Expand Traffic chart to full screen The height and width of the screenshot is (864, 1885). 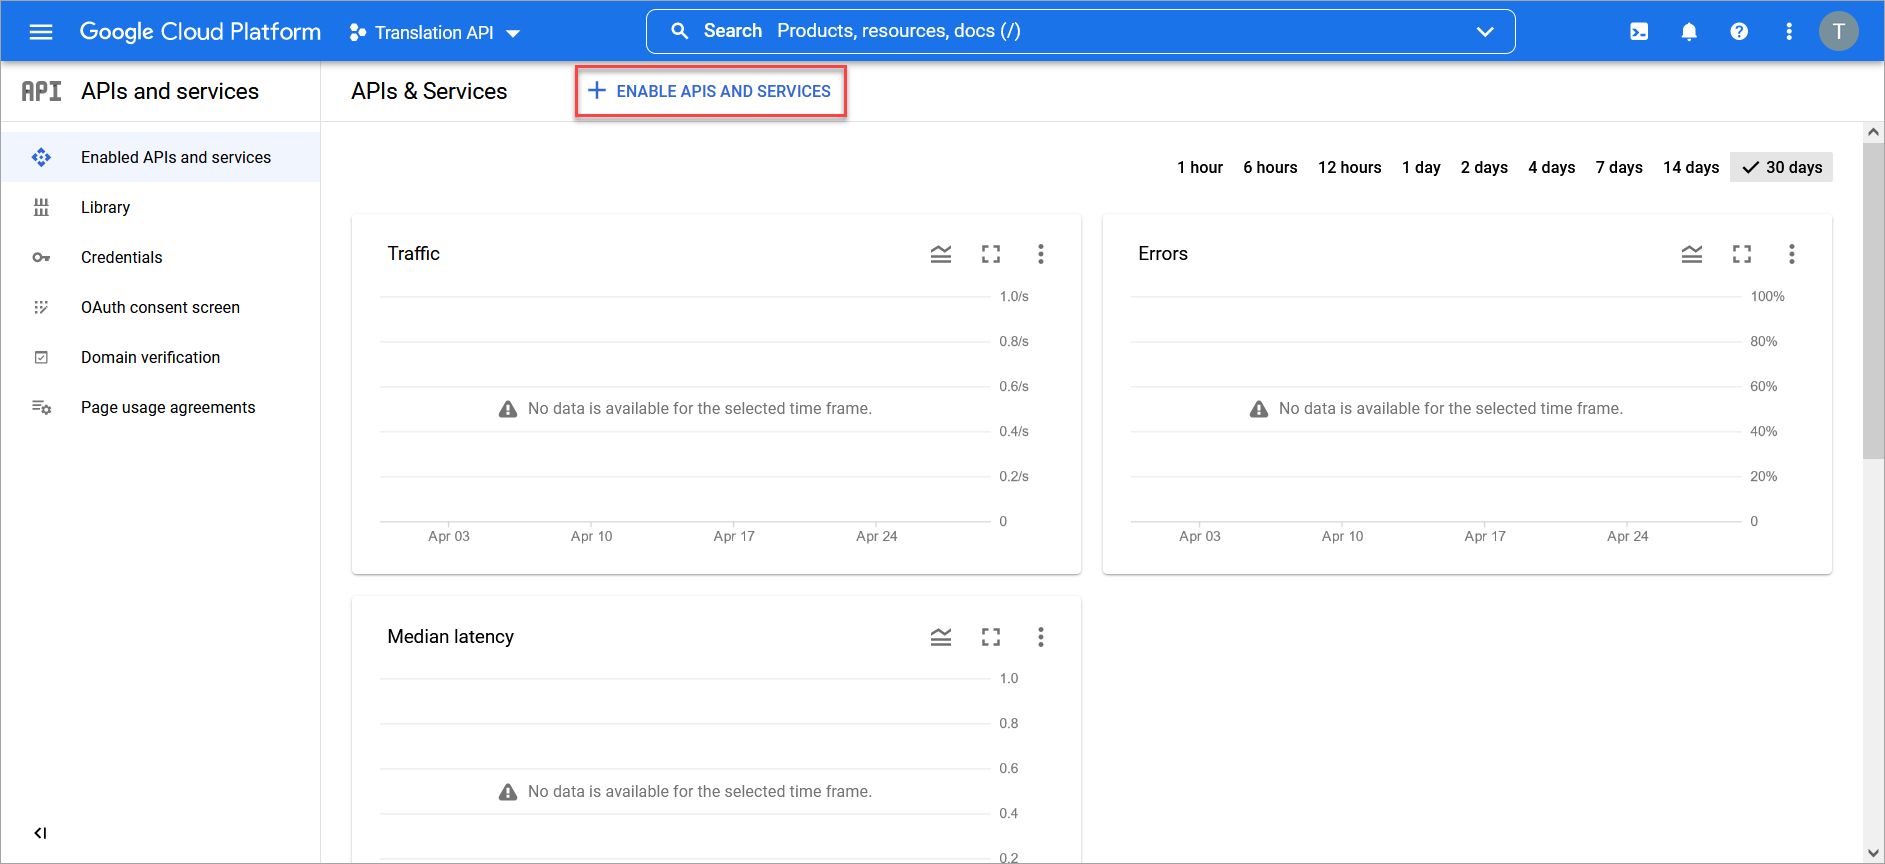pos(991,254)
